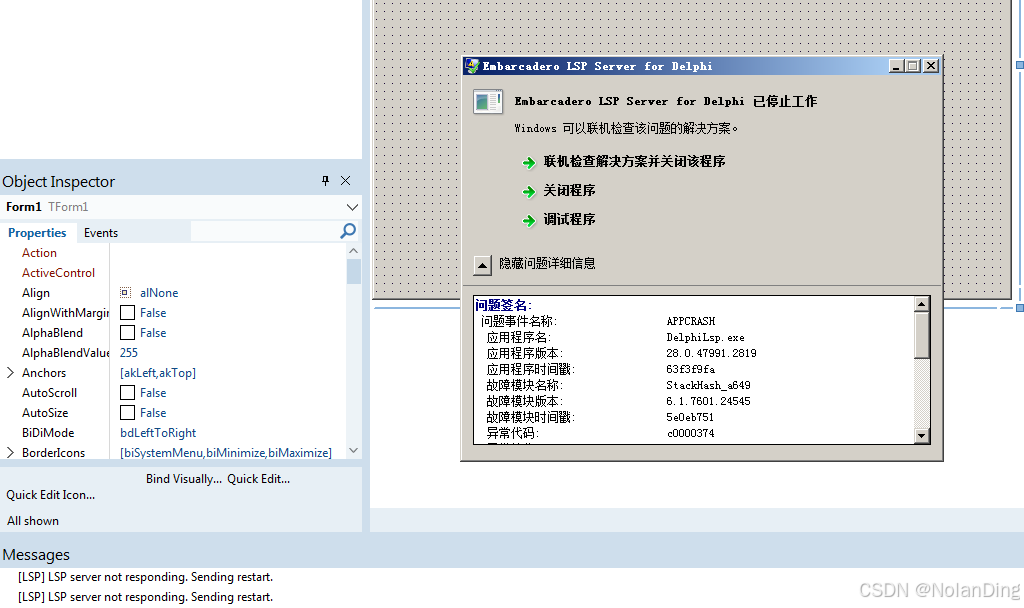Switch to the Properties tab
Viewport: 1024px width, 608px height.
(37, 232)
